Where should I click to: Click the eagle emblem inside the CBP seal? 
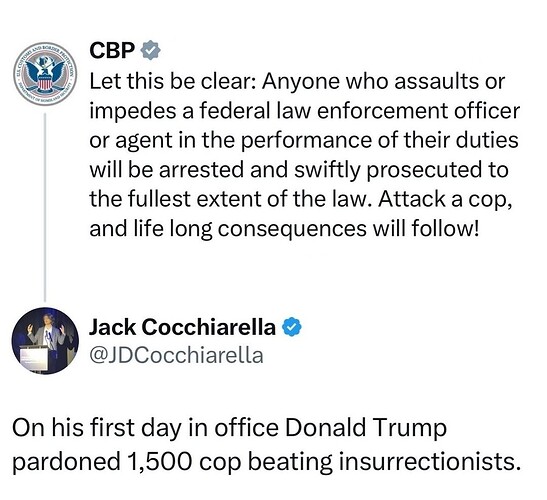click(45, 72)
